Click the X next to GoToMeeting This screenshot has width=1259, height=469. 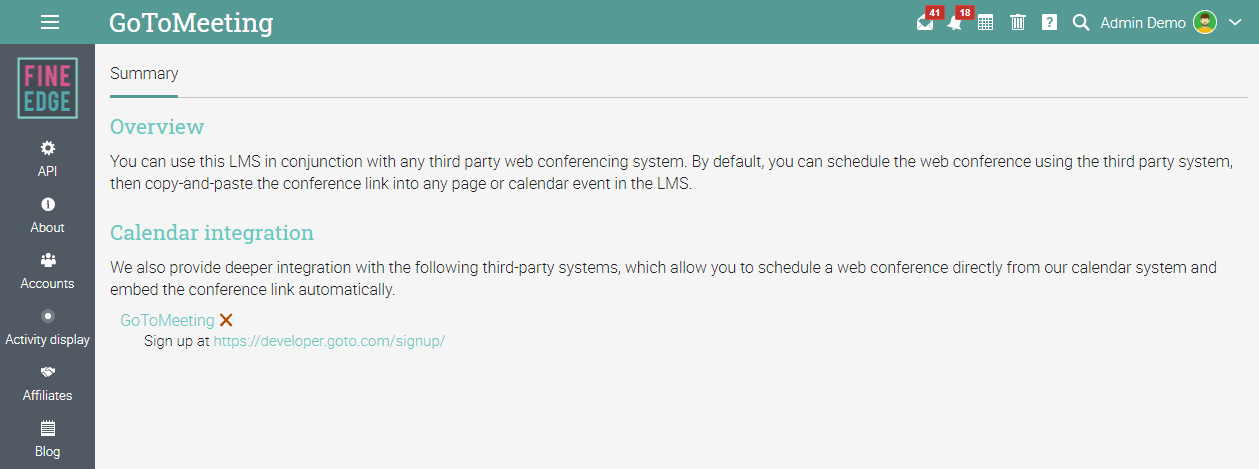226,320
